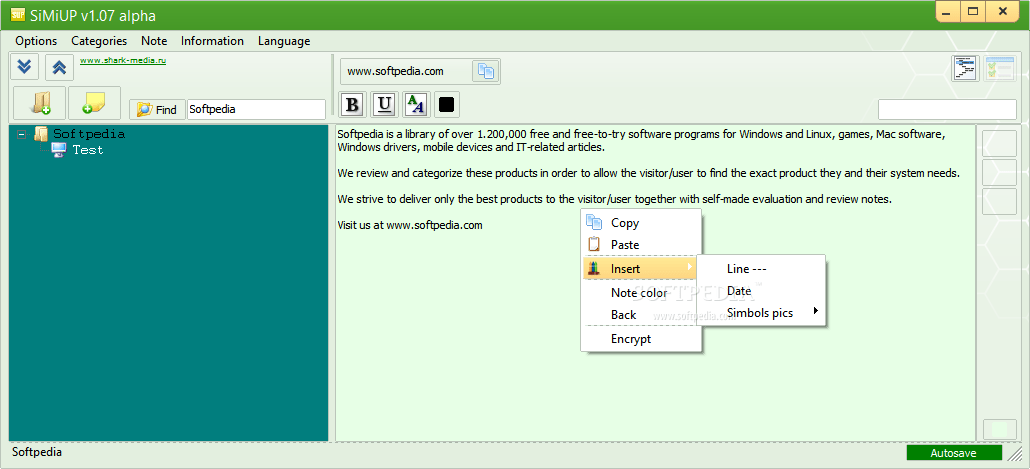Collapse all with the double up-arrow button

pyautogui.click(x=59, y=67)
